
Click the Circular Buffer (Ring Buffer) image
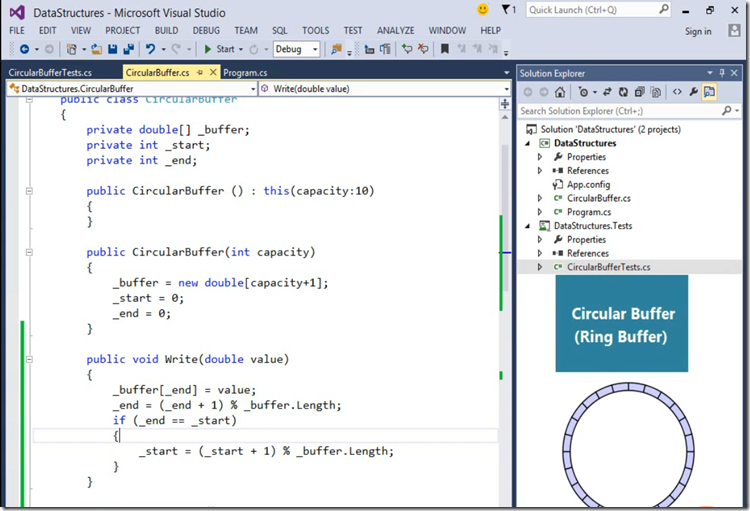click(x=622, y=323)
